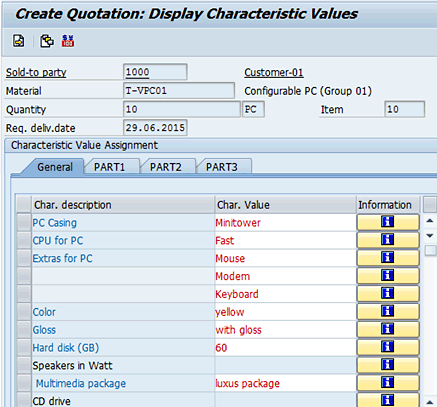Select row marker for Gloss row
The image size is (437, 407).
click(24, 330)
